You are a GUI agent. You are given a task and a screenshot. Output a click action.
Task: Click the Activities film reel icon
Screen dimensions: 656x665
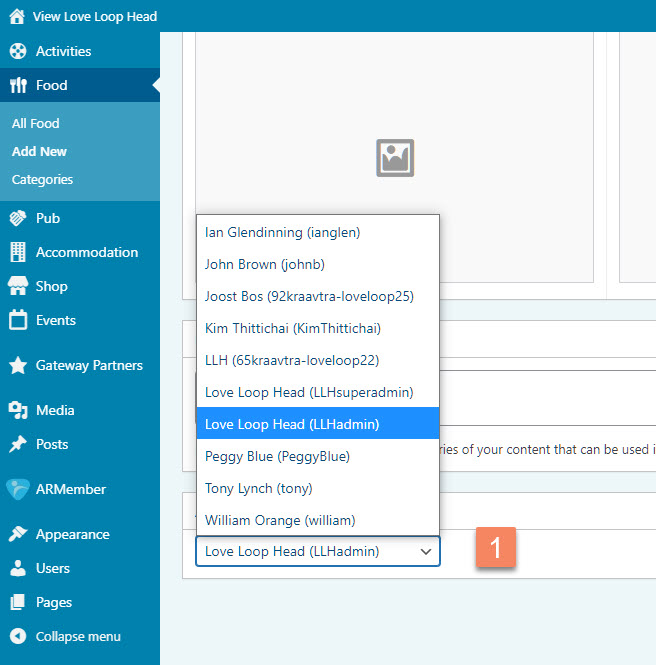pos(17,51)
